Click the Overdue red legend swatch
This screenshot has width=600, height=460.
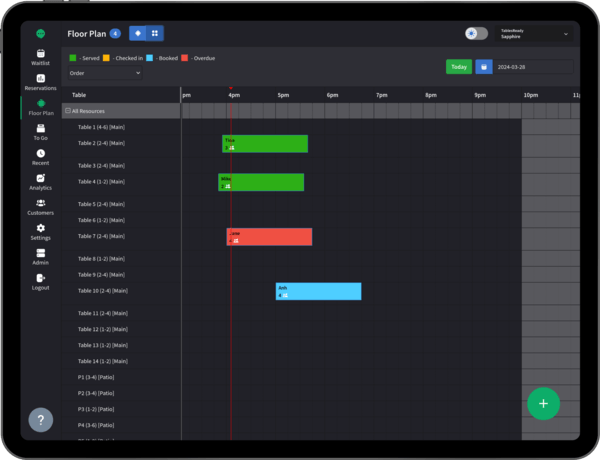point(184,58)
